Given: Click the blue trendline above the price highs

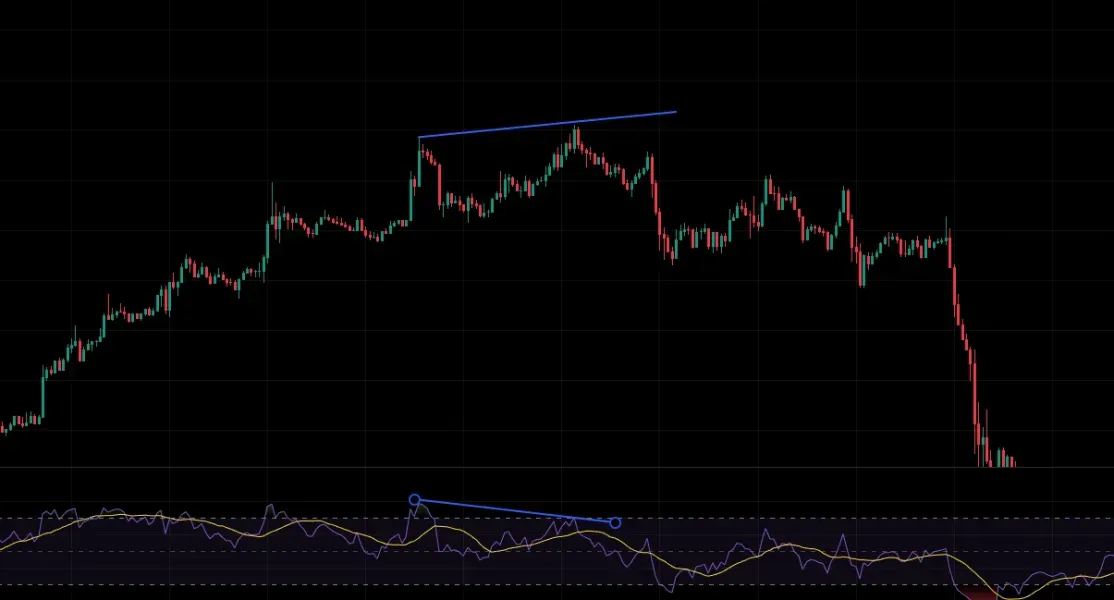Looking at the screenshot, I should [x=547, y=124].
